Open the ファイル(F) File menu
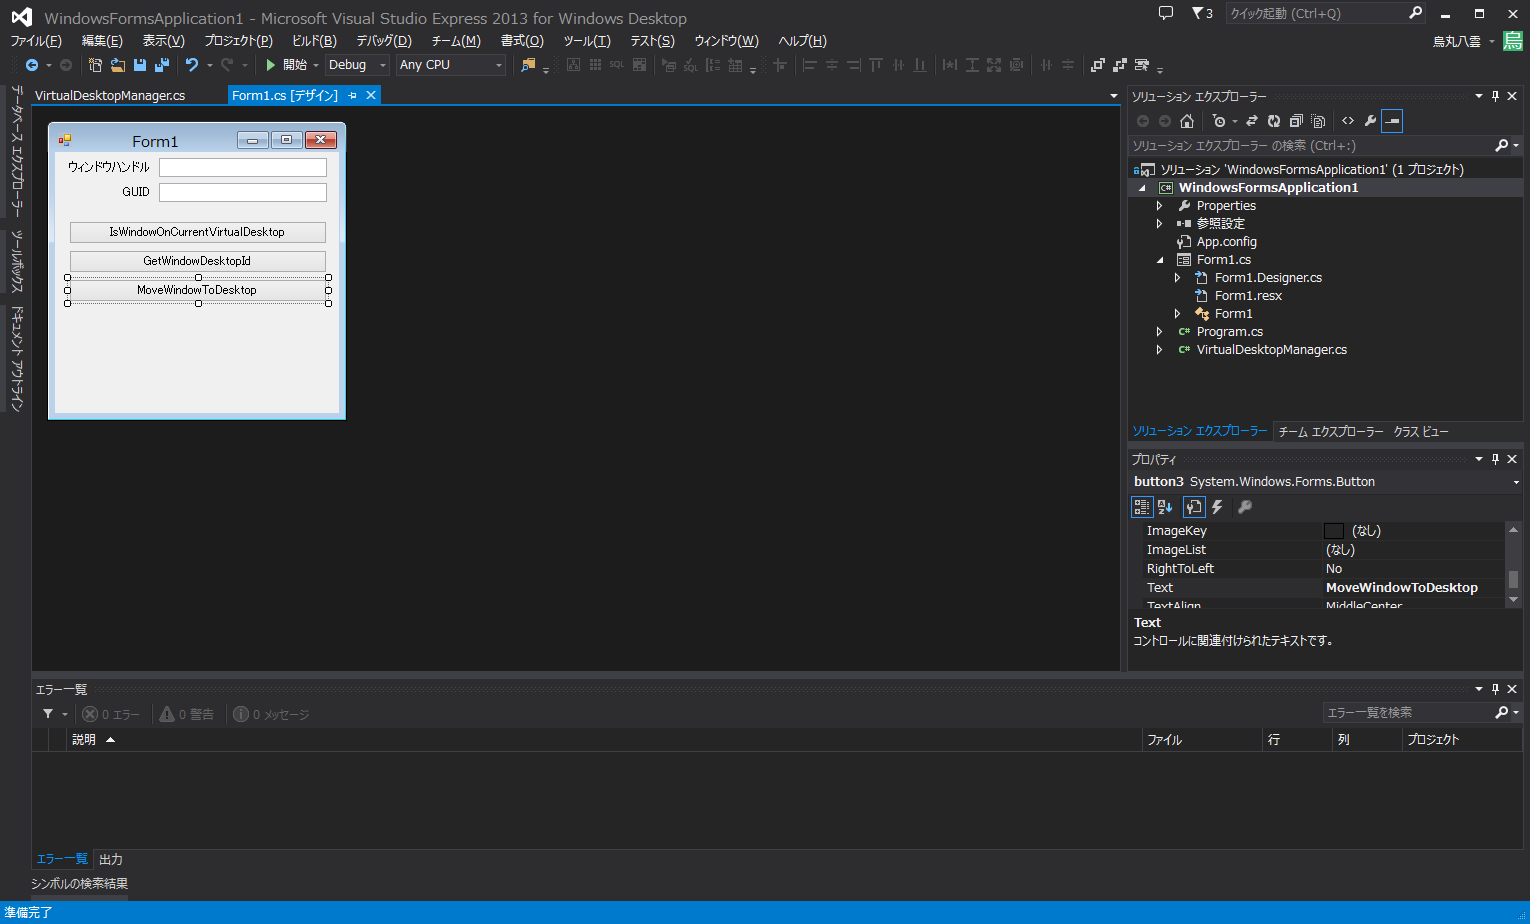 pyautogui.click(x=36, y=41)
